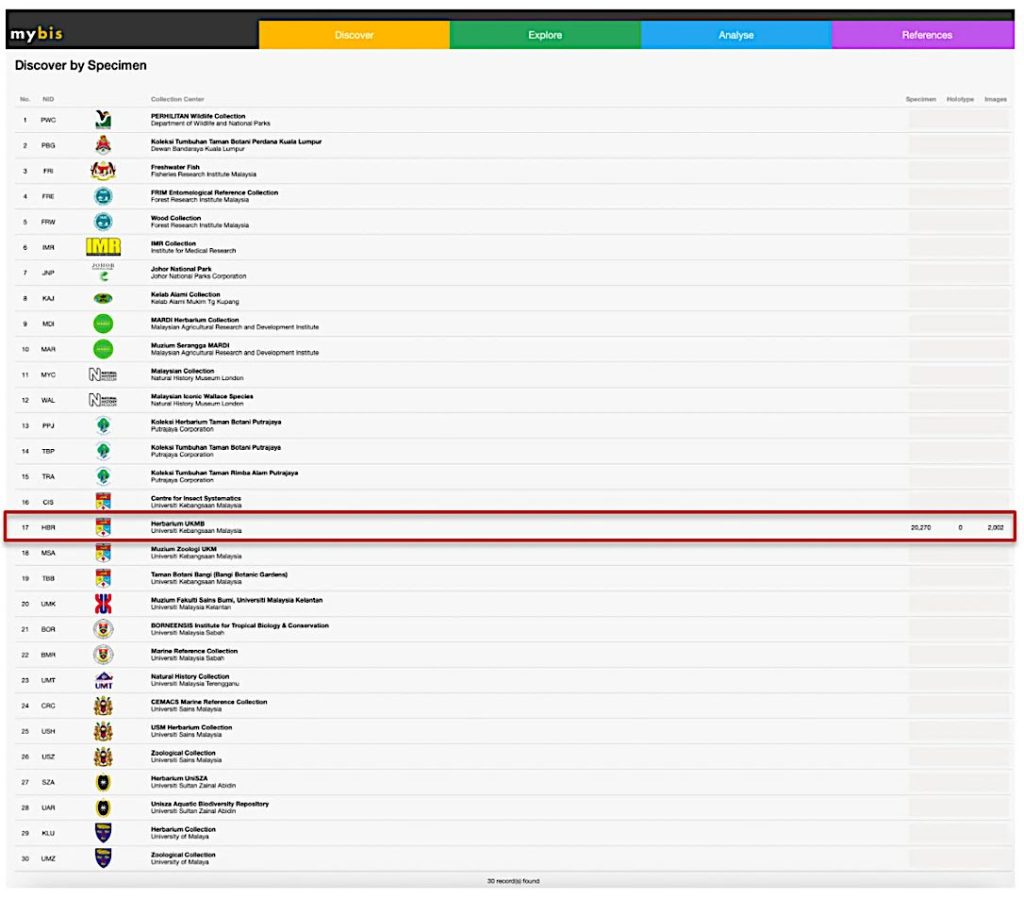This screenshot has height=898, width=1024.
Task: Click the USM Herbarium Collection crest
Action: pos(103,731)
